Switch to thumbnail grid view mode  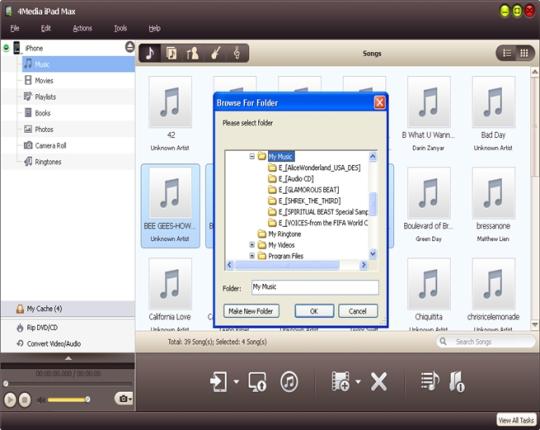(x=524, y=53)
